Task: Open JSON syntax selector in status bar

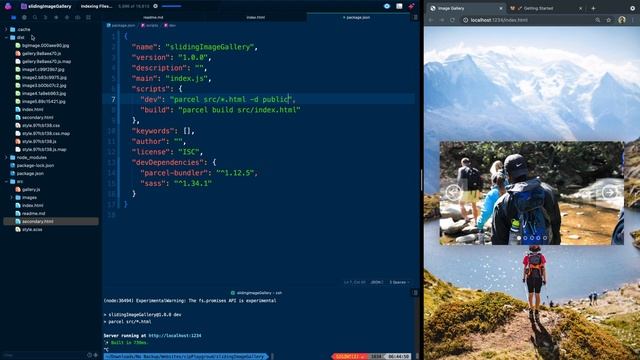Action: 376,282
